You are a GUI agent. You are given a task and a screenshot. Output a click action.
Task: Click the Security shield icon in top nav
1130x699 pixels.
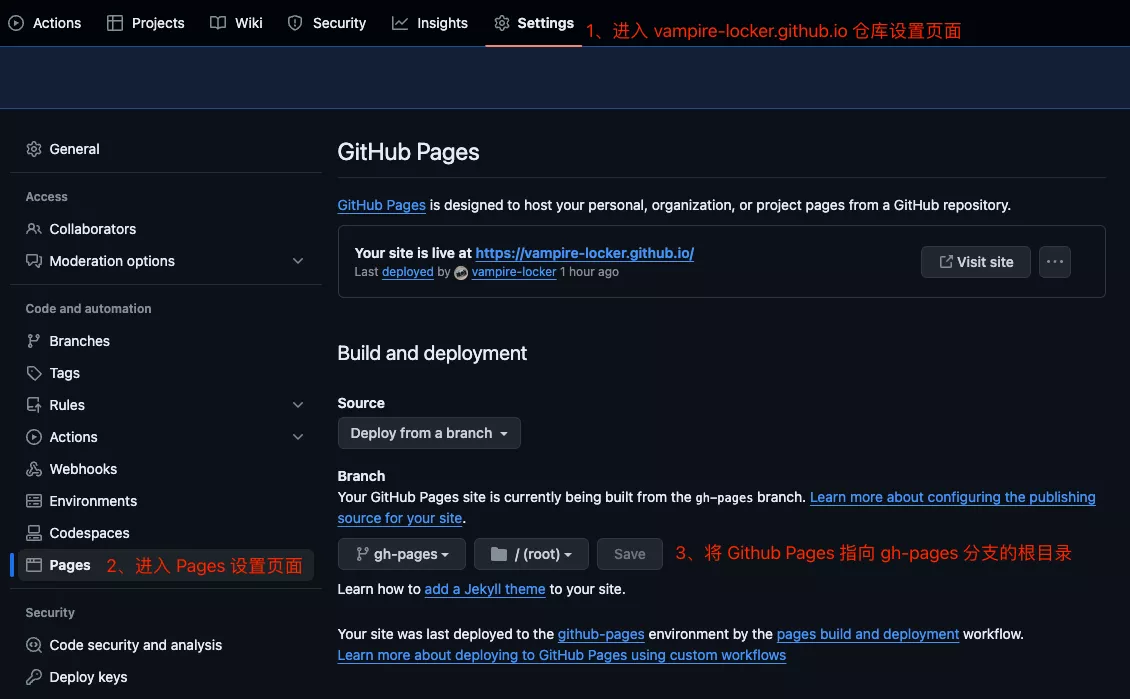(295, 23)
